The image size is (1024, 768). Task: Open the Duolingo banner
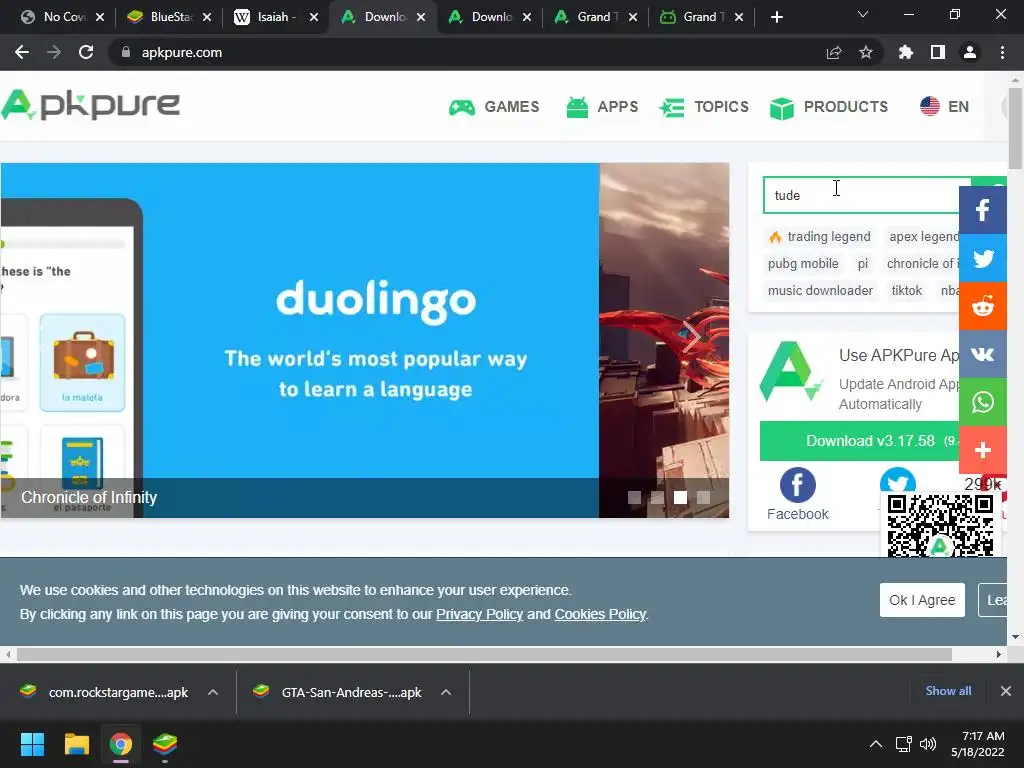point(300,340)
